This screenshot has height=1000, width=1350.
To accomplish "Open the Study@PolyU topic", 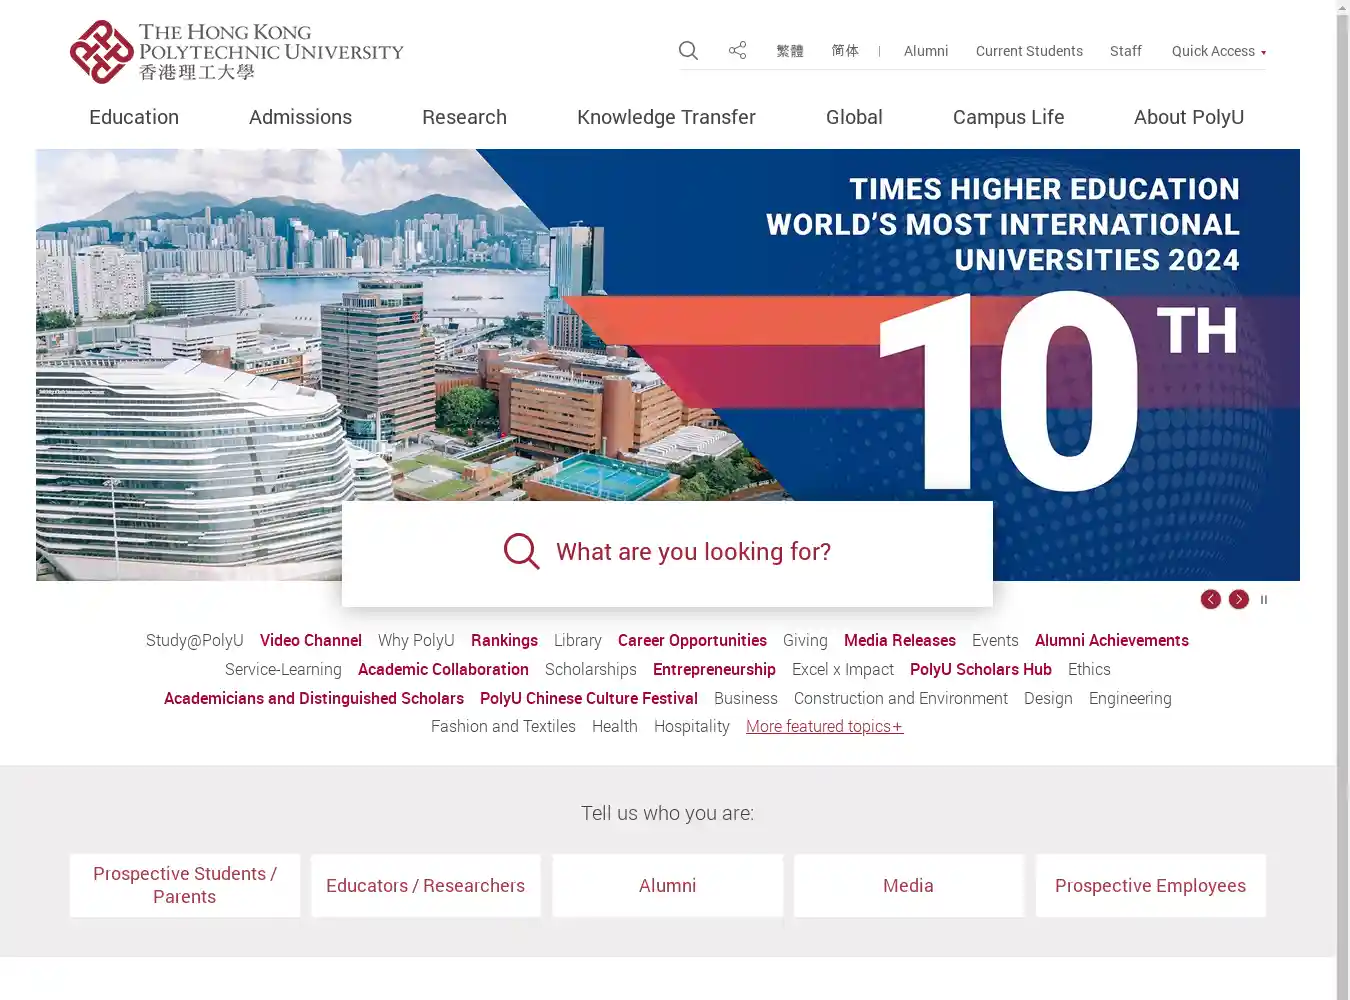I will click(x=195, y=640).
